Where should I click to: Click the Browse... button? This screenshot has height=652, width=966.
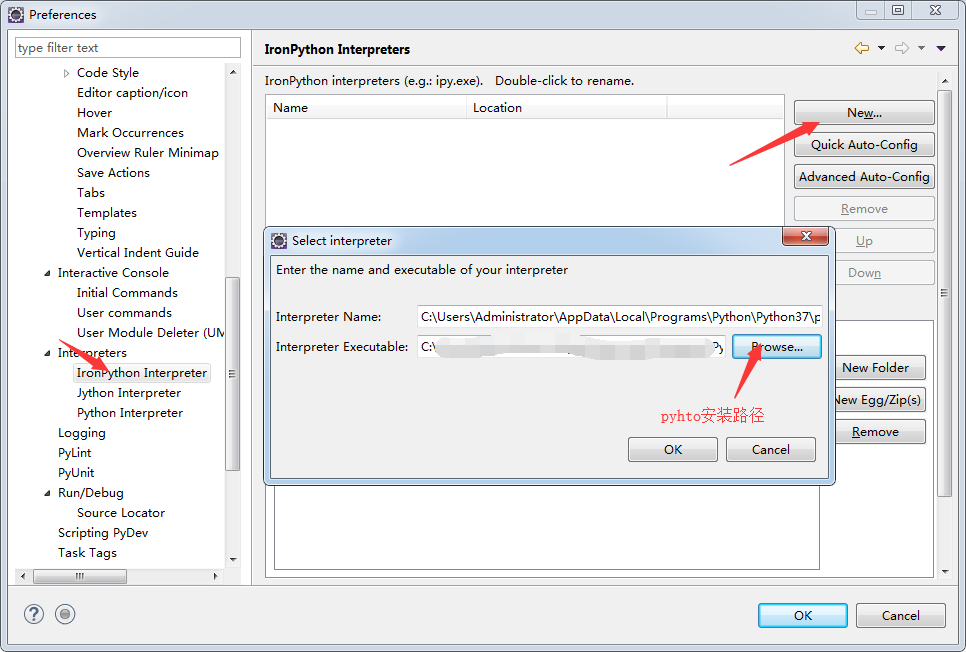point(776,347)
